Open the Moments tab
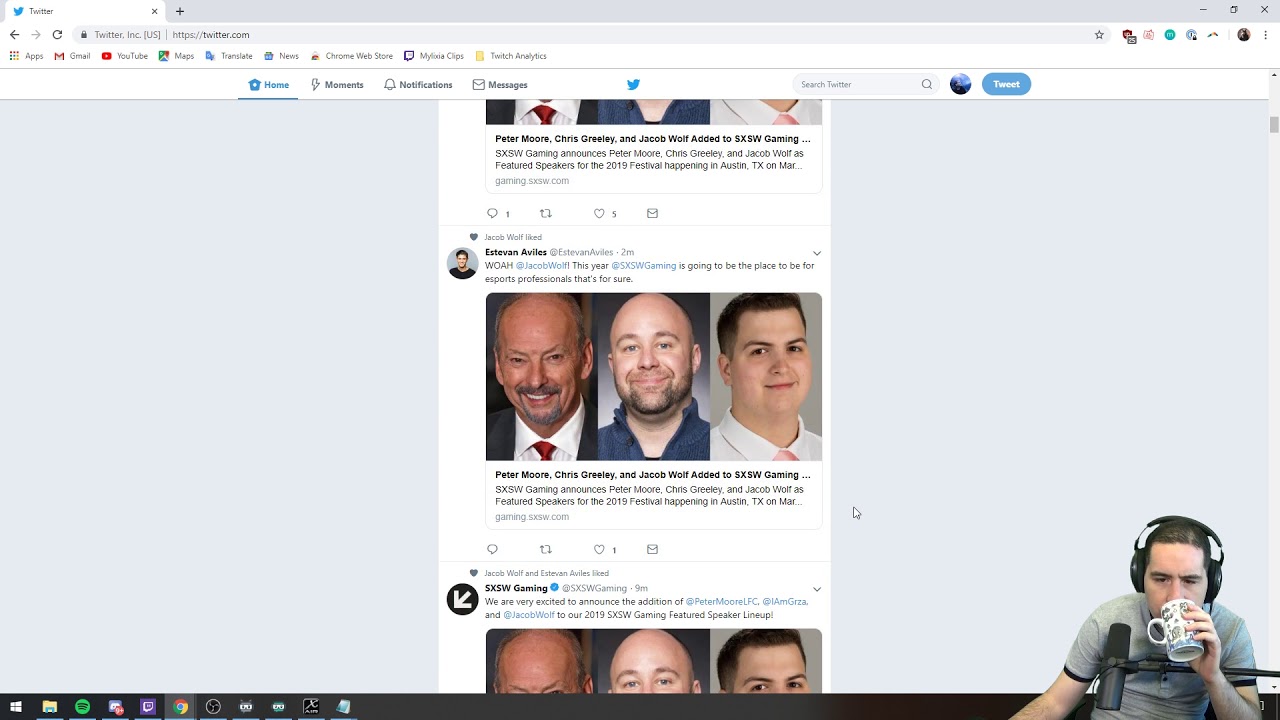This screenshot has height=720, width=1280. (337, 85)
